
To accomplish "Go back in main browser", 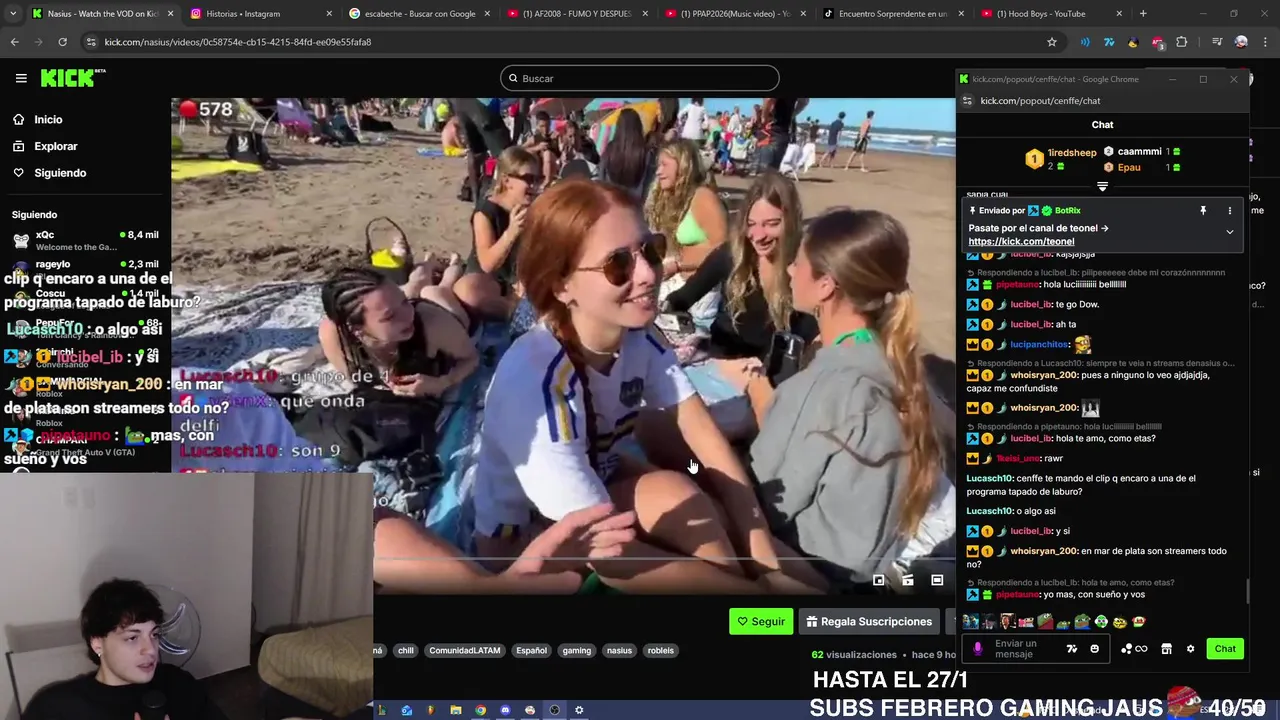I will point(14,42).
